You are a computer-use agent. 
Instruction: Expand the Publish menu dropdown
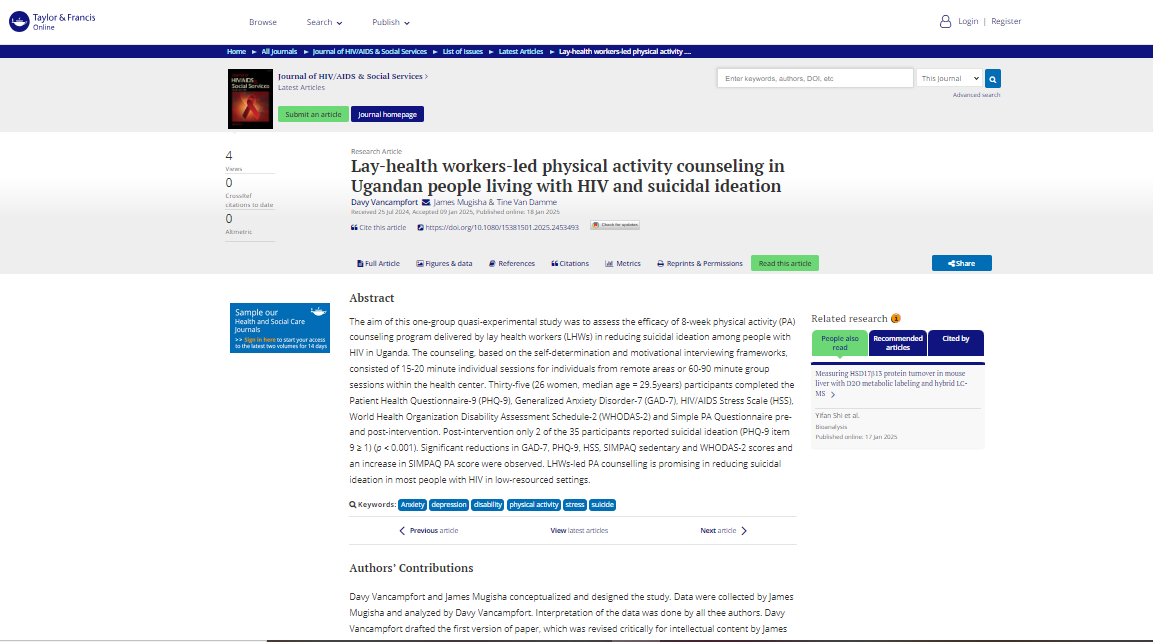pos(390,22)
